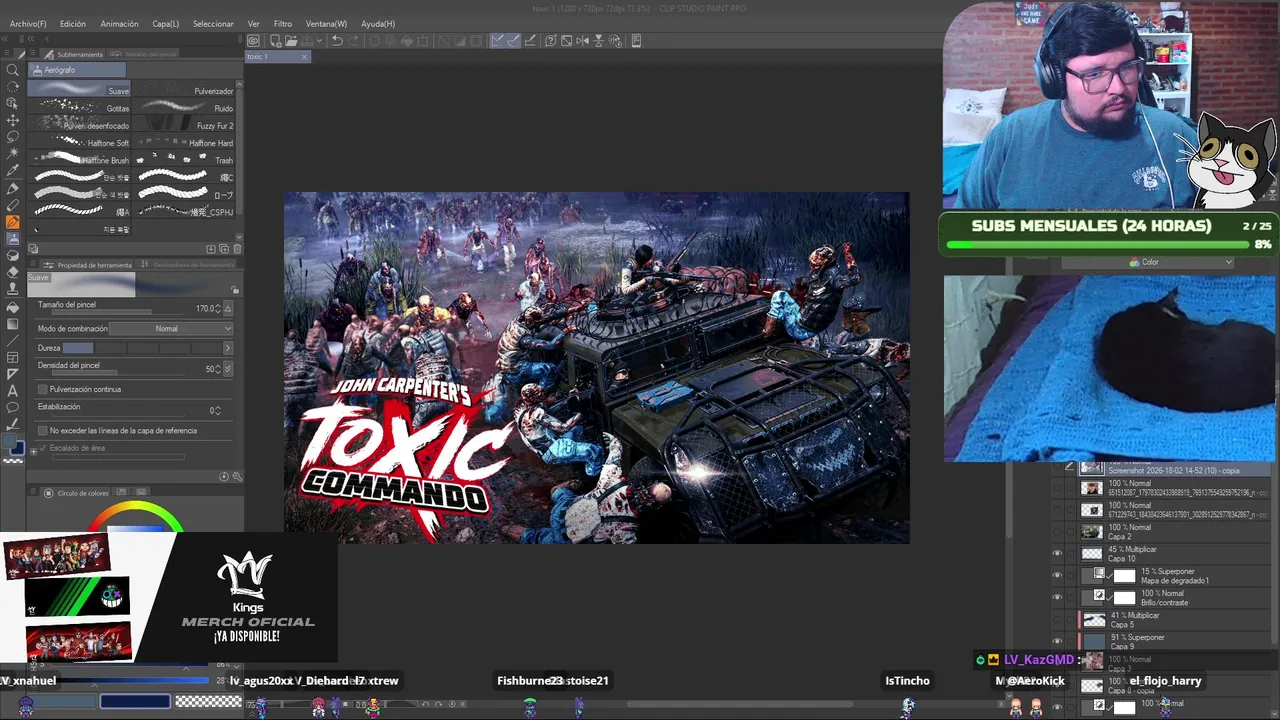Open the Archivo menu
The height and width of the screenshot is (720, 1280).
click(28, 24)
